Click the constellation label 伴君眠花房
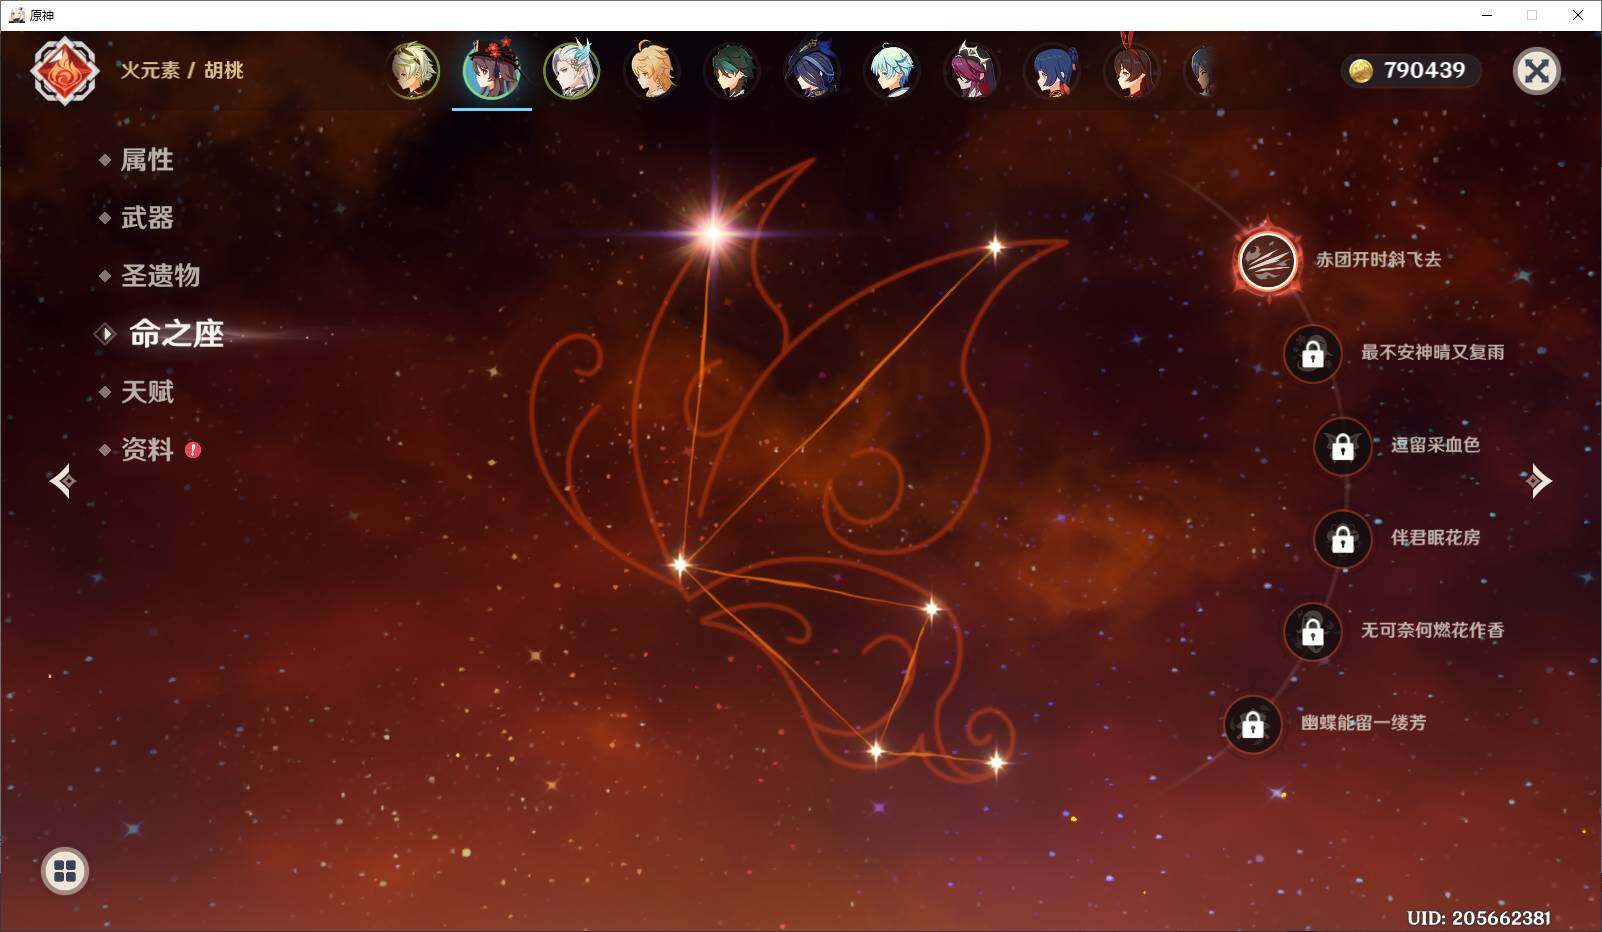Viewport: 1602px width, 932px height. [x=1435, y=538]
